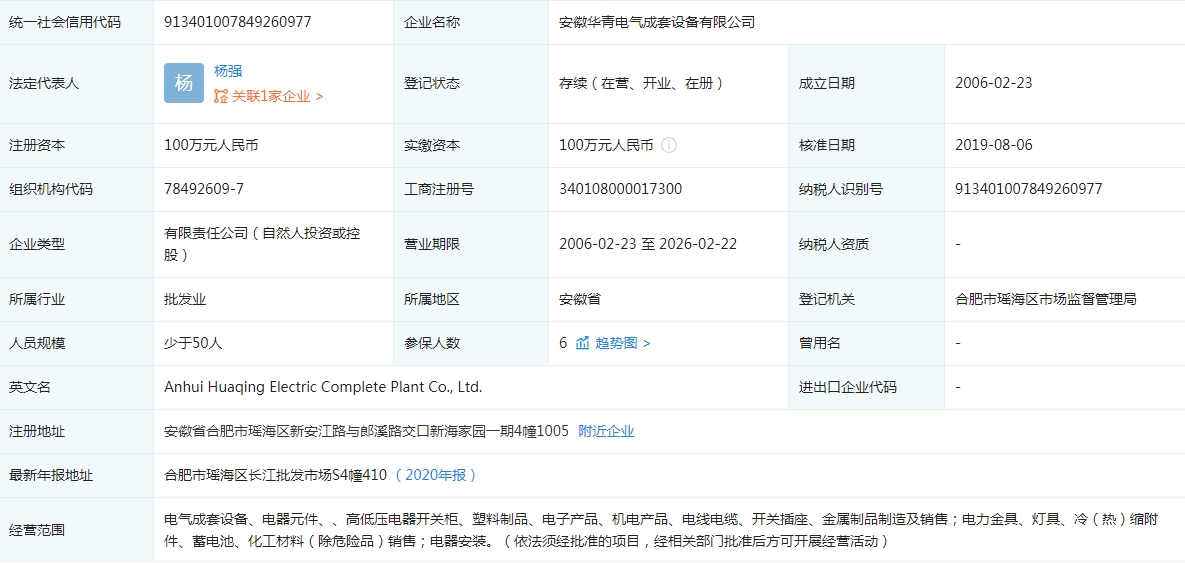Click 登记机关 value 合肥市瑶海区市场监督管理局

coord(1046,299)
